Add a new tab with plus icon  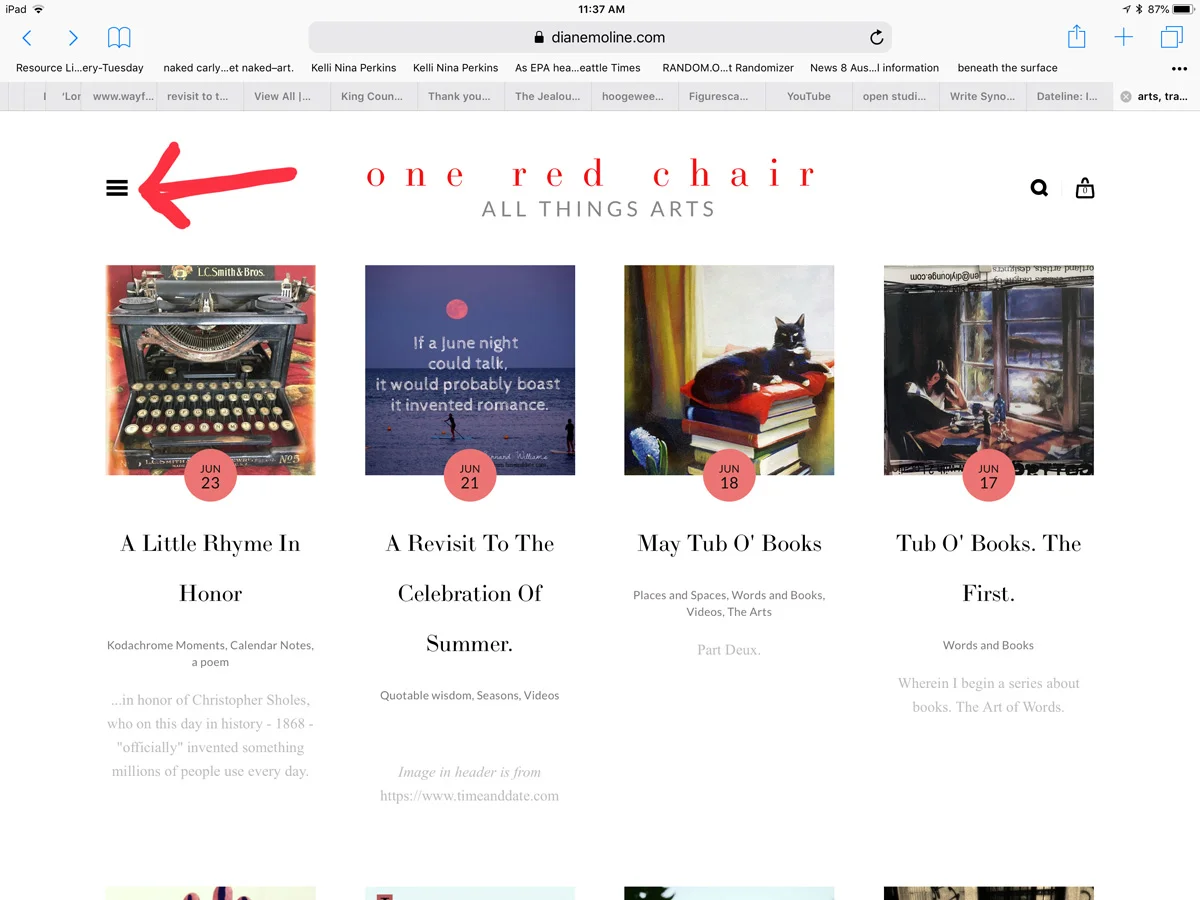1124,37
